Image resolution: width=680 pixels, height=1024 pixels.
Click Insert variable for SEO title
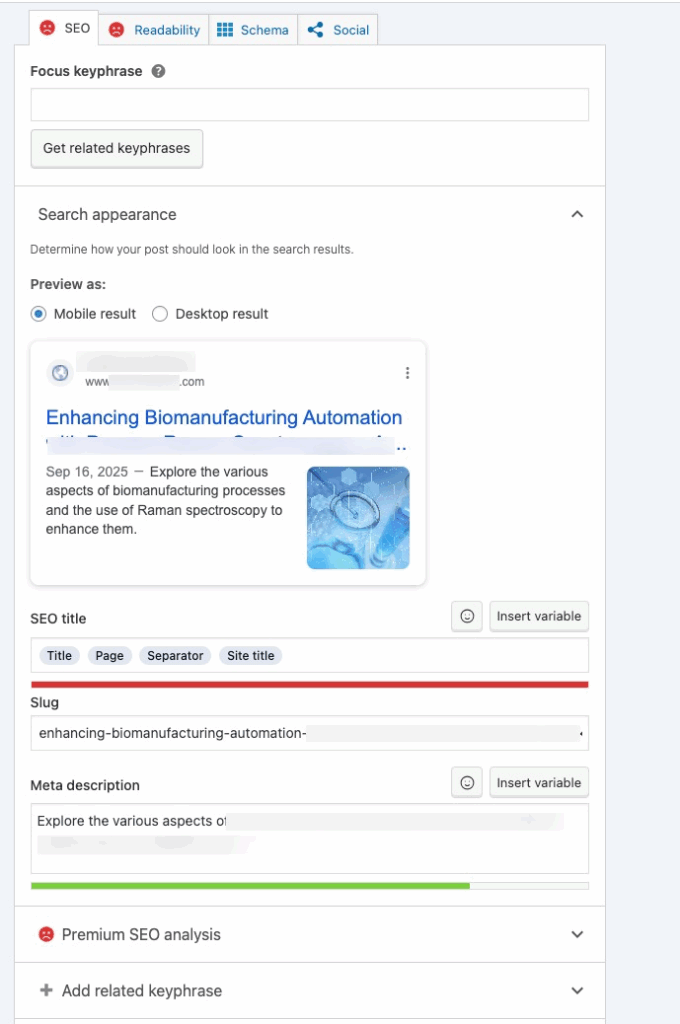pos(539,617)
